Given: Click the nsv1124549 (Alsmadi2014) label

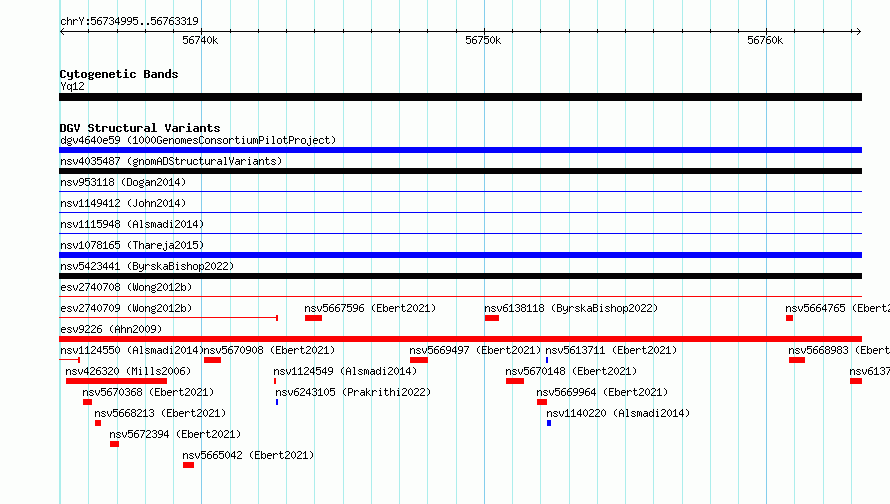Looking at the screenshot, I should [x=345, y=371].
